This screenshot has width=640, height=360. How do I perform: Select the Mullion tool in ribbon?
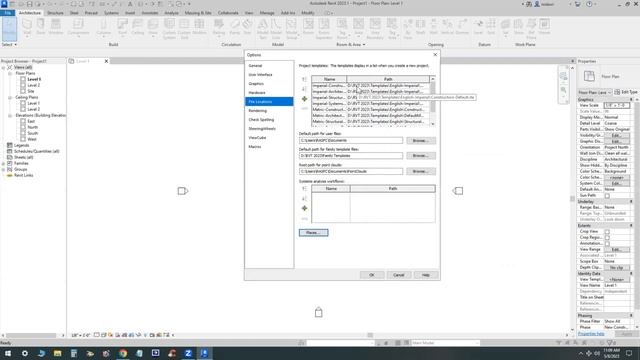[x=199, y=27]
